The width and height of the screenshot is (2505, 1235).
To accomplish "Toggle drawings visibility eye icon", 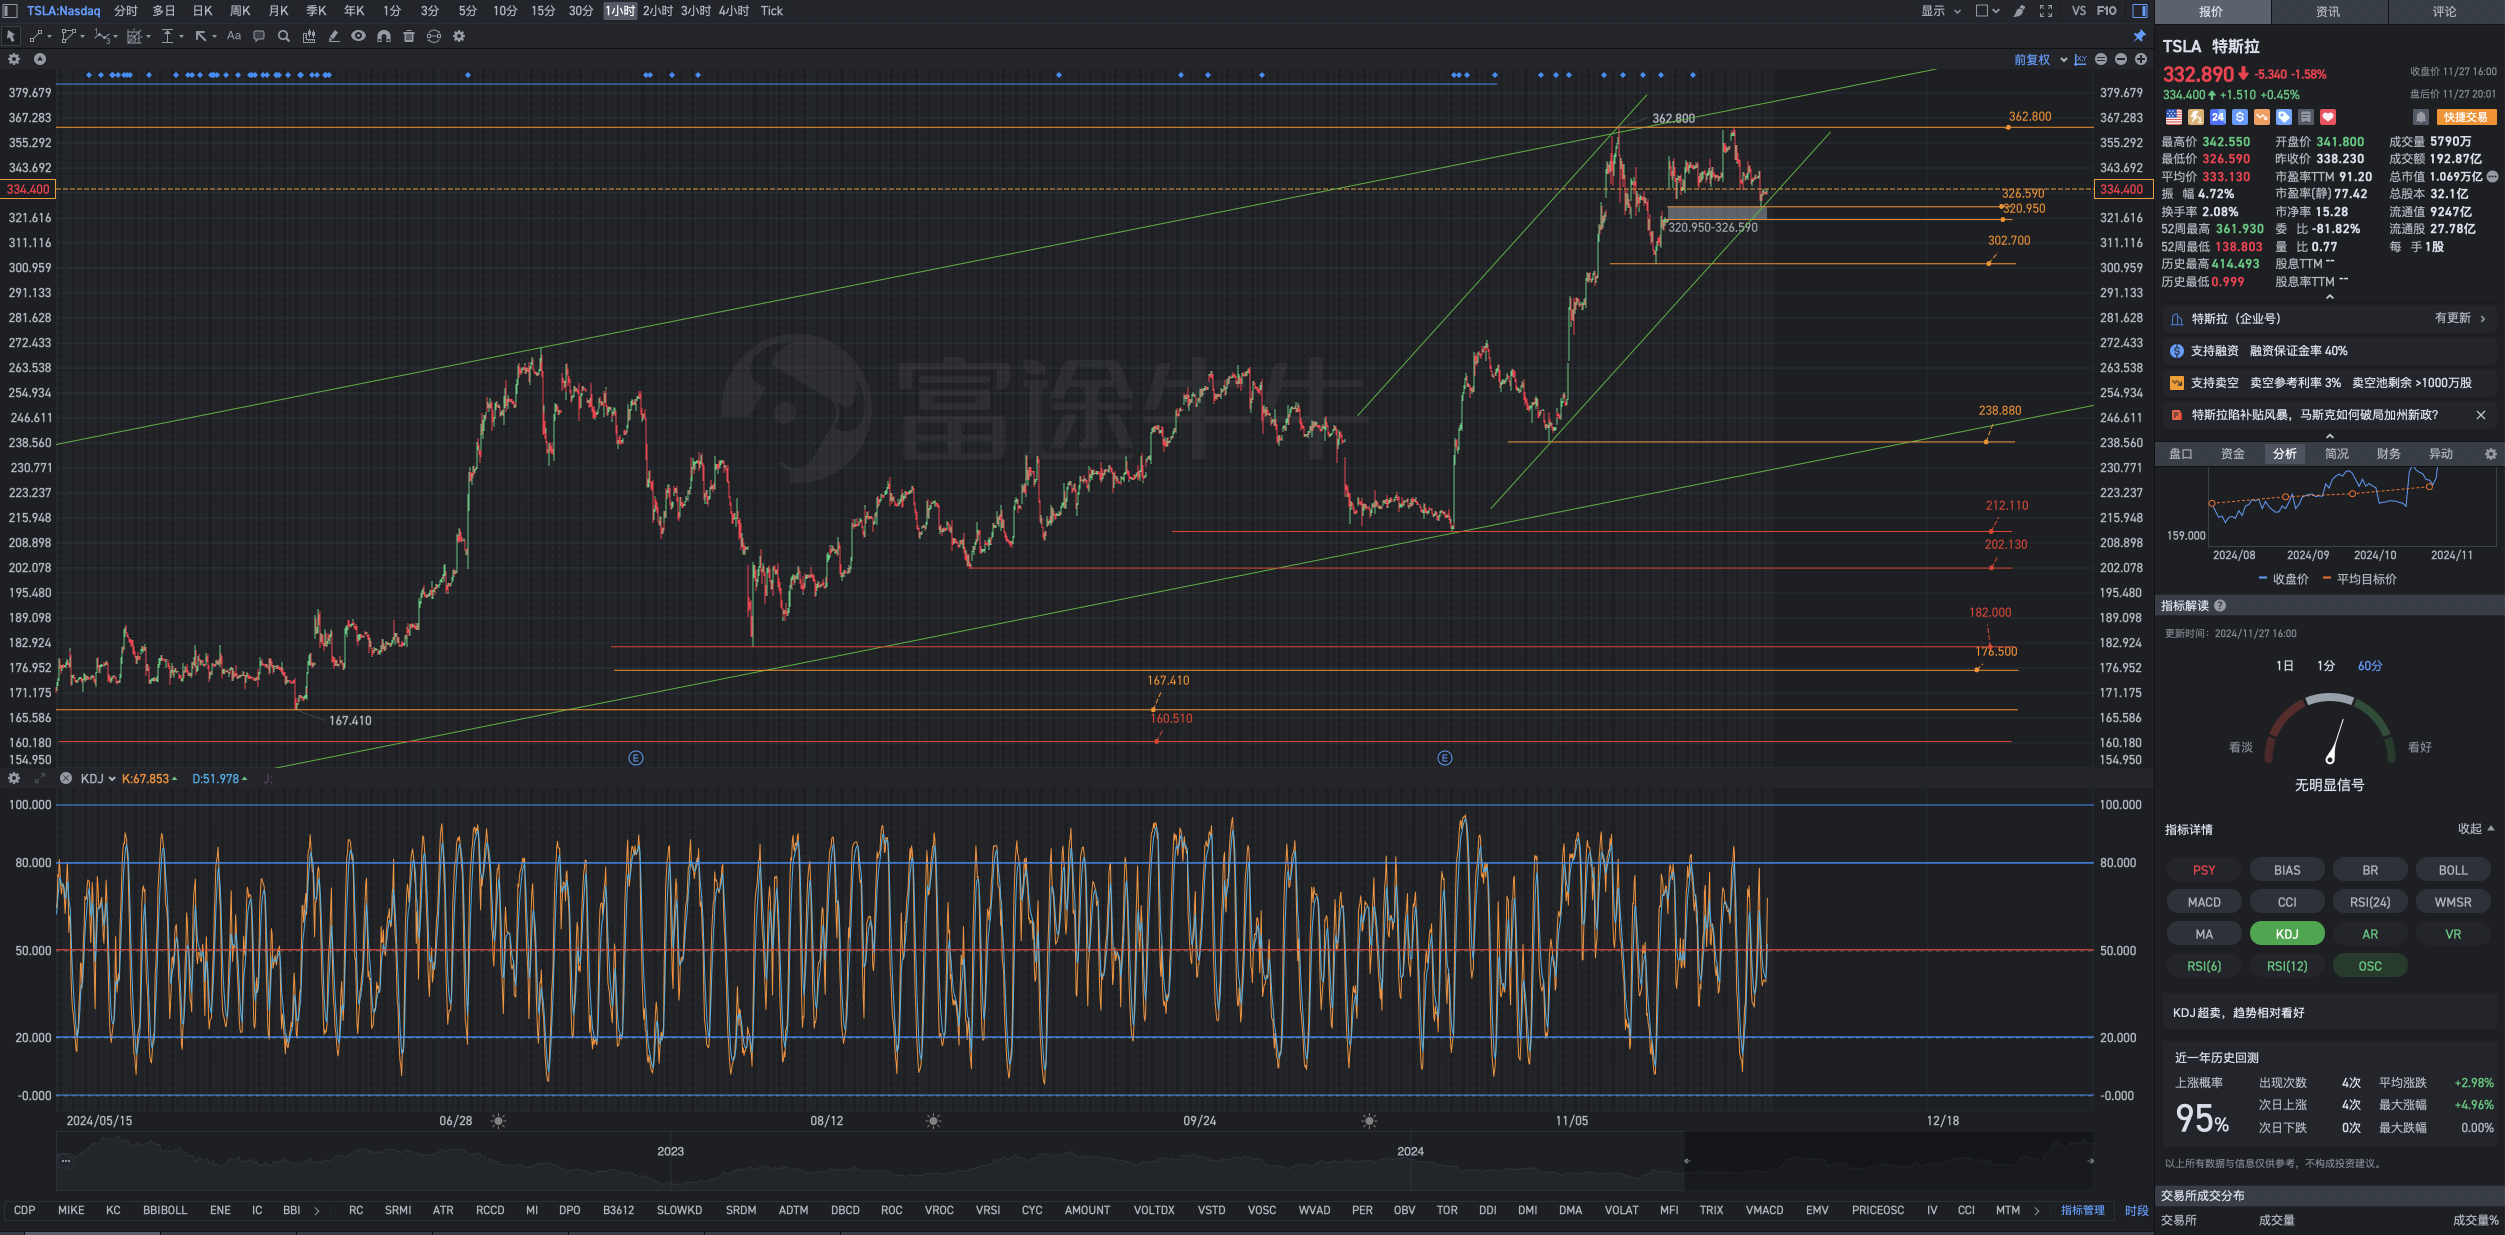I will pos(358,36).
